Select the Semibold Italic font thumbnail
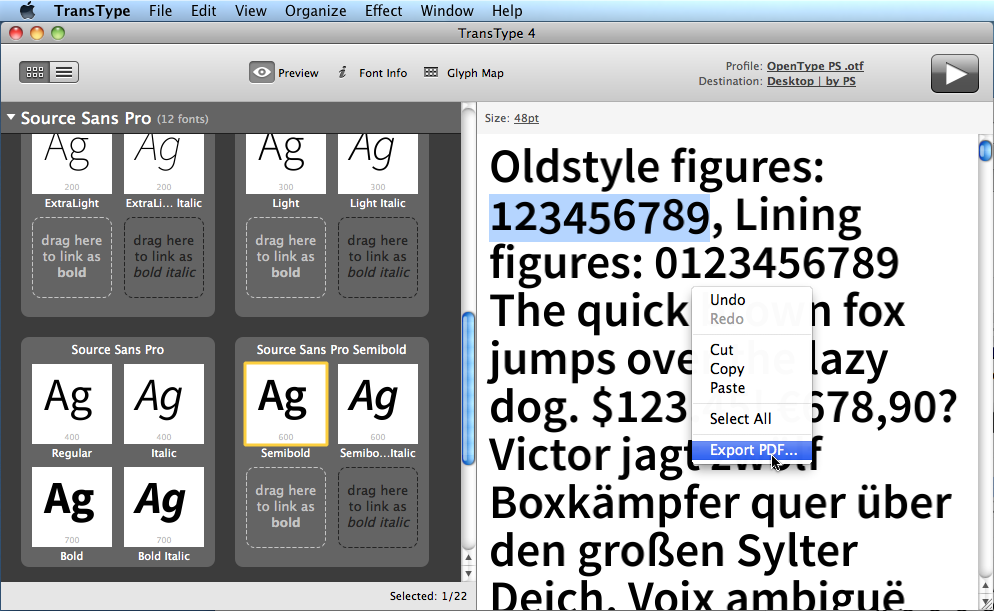This screenshot has width=994, height=611. point(378,404)
